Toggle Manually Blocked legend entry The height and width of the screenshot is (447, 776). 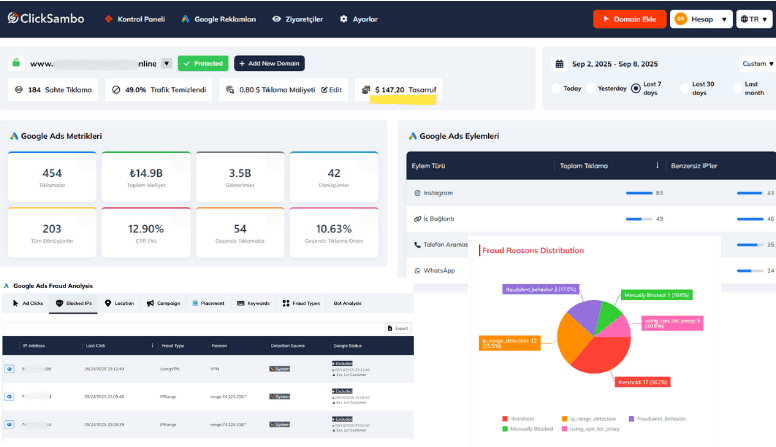pos(528,429)
